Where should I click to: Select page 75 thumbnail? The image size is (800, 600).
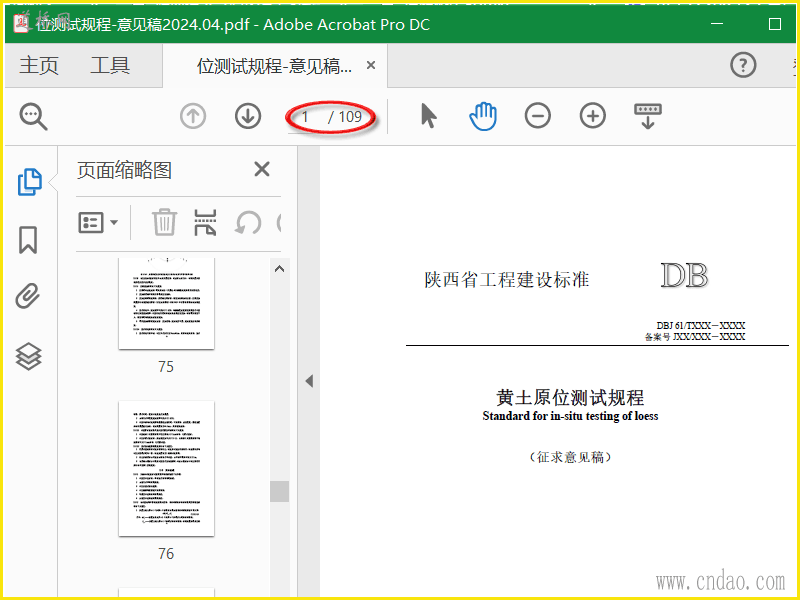(x=166, y=304)
